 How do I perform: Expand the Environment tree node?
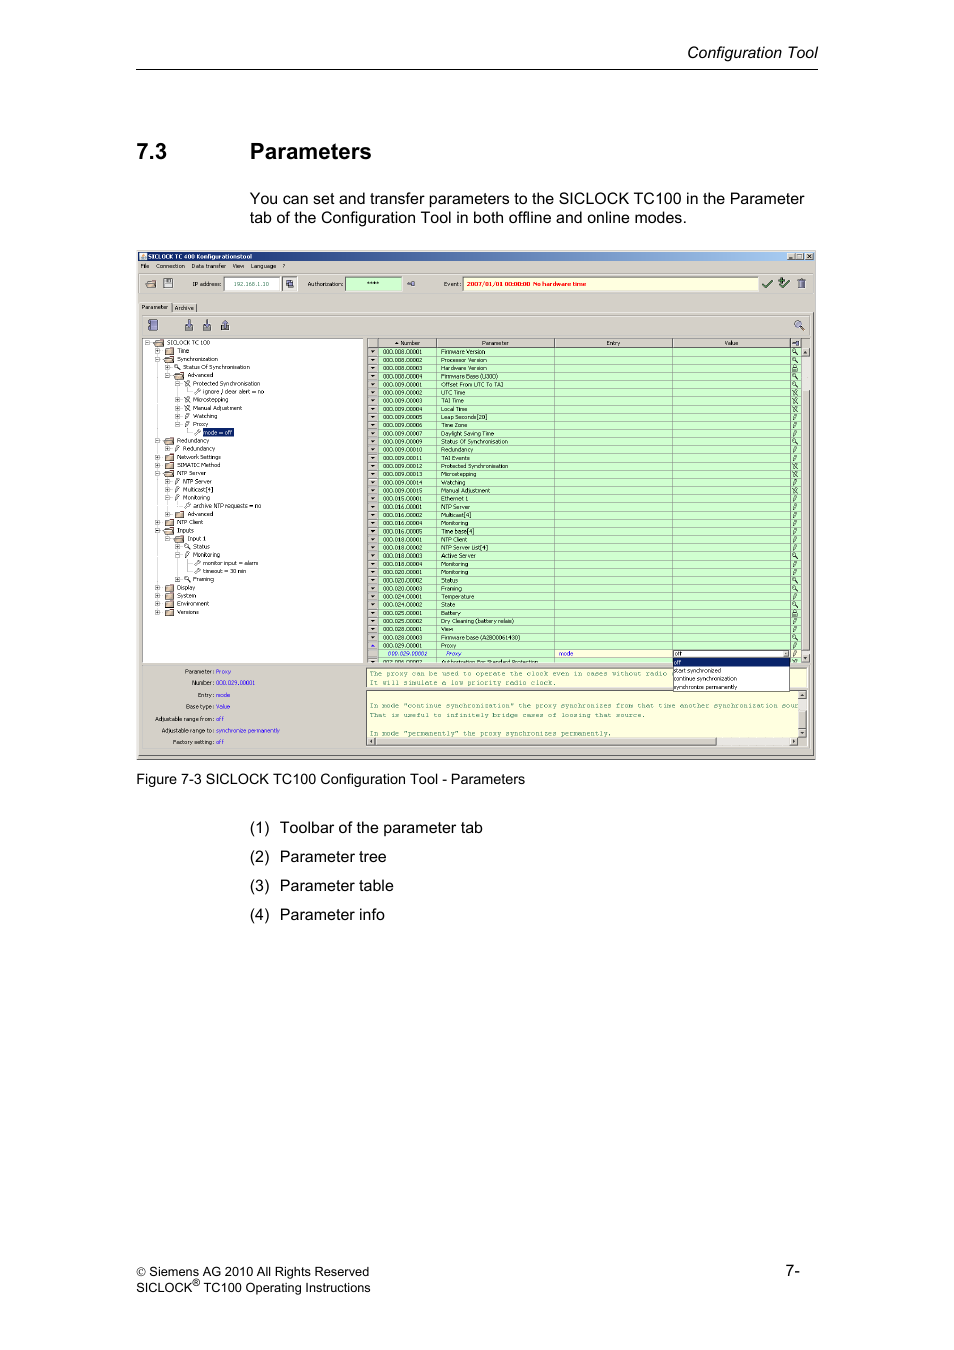pos(157,604)
